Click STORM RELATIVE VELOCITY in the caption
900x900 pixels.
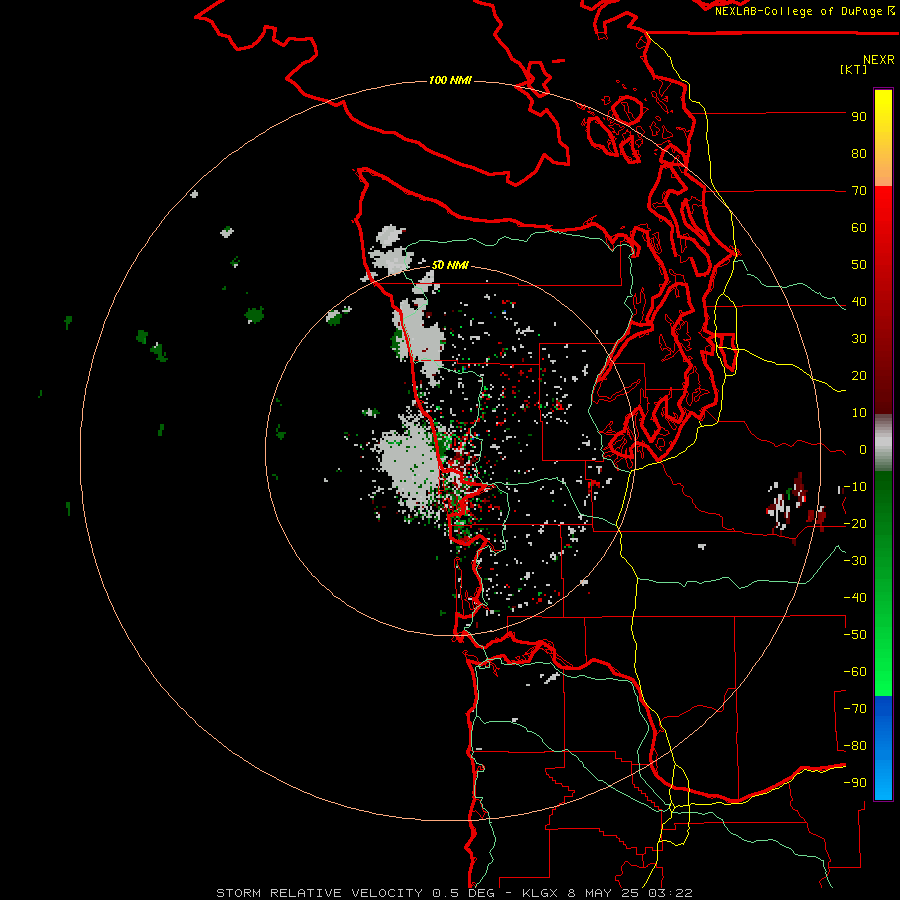pyautogui.click(x=319, y=893)
